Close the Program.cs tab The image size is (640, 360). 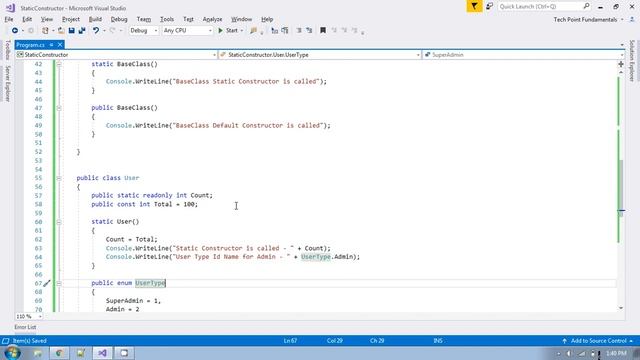60,45
